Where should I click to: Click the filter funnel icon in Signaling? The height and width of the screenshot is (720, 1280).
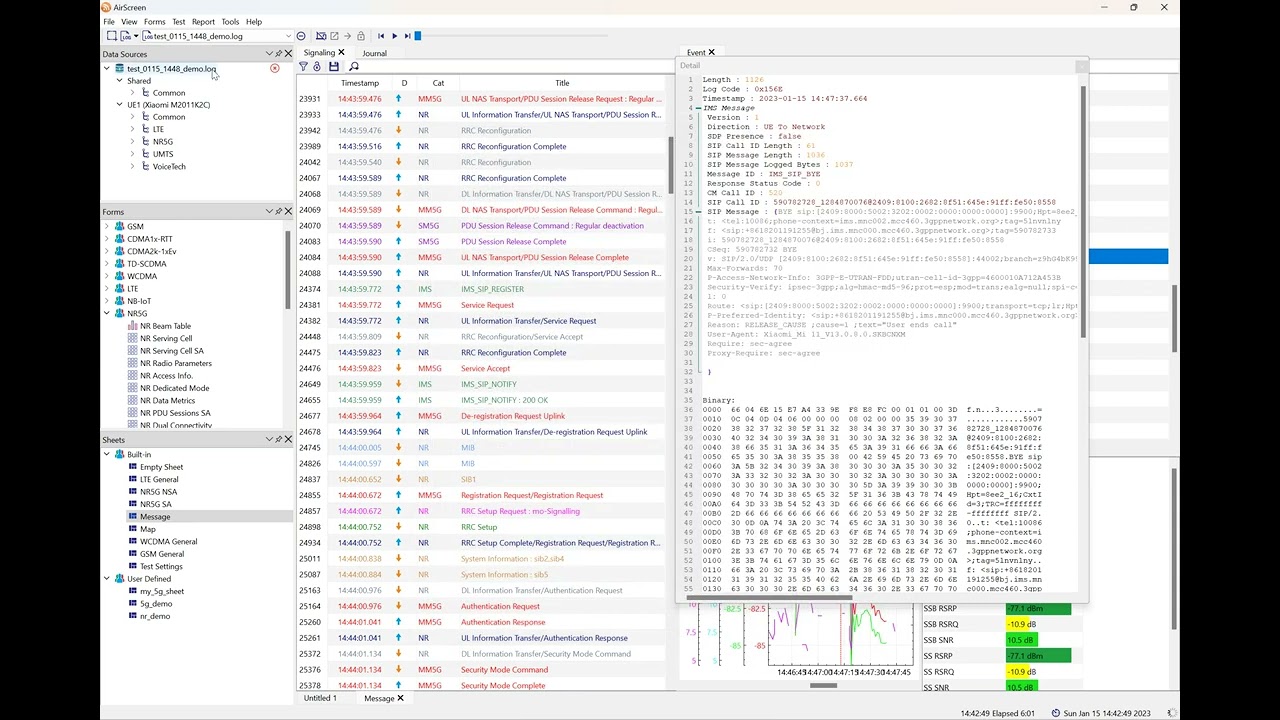[x=303, y=67]
